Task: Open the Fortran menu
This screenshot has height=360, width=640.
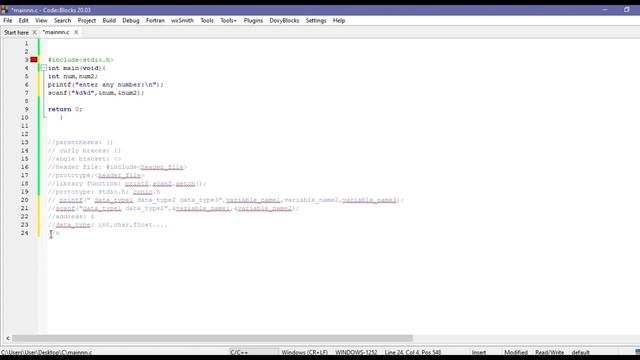Action: click(155, 20)
